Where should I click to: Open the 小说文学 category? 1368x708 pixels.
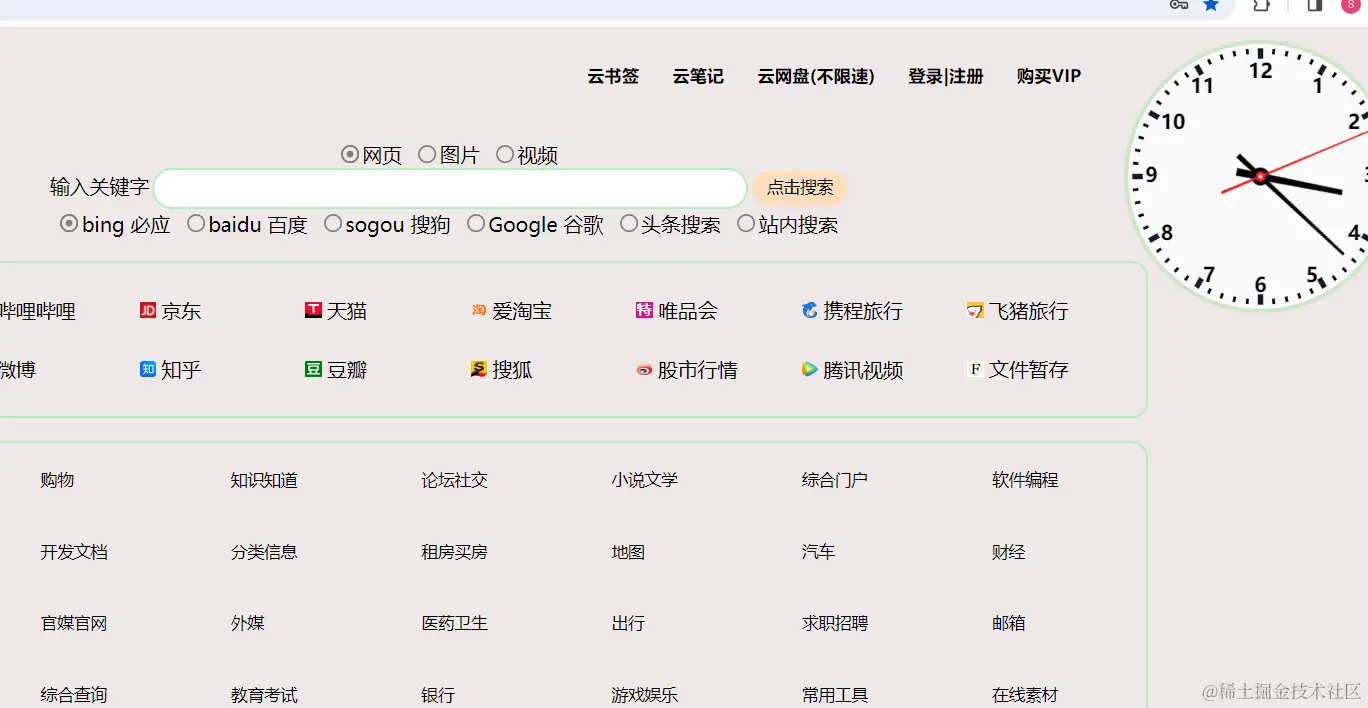(645, 480)
